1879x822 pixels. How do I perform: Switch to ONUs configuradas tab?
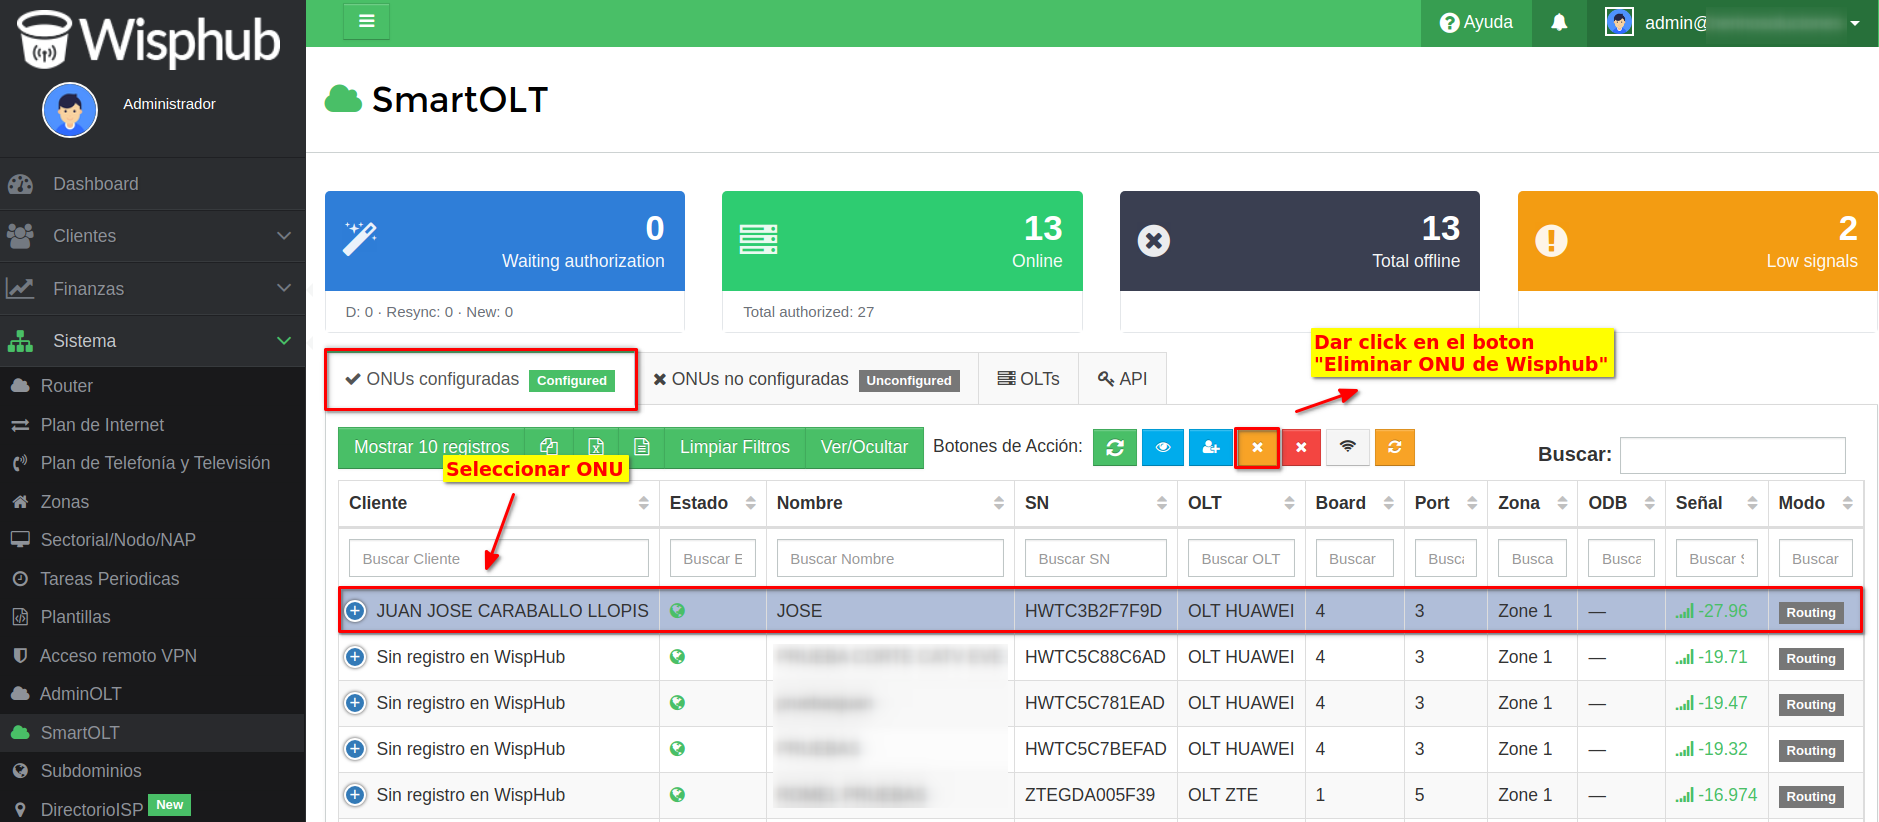481,379
